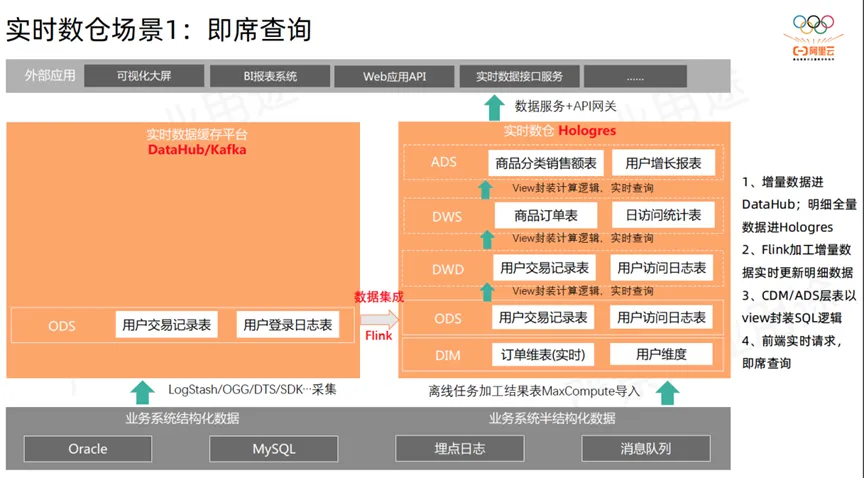Click note 2 about Flink加工增量数据
This screenshot has height=478, width=864.
[x=797, y=261]
